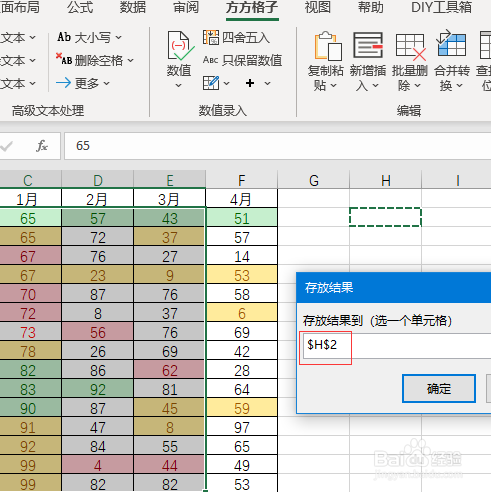The width and height of the screenshot is (491, 492).
Task: Click the edit-table pencil icon in 数值录入
Action: tap(211, 83)
